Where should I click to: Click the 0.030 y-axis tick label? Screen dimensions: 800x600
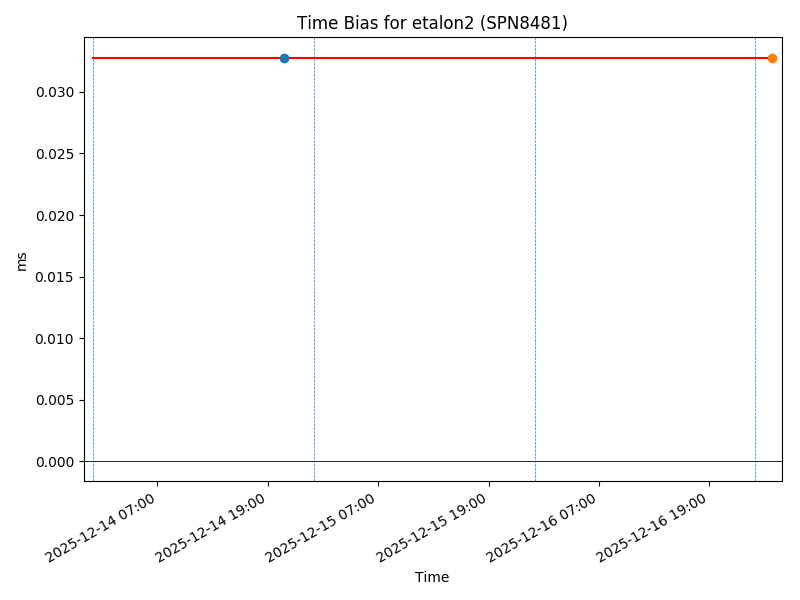click(x=54, y=92)
